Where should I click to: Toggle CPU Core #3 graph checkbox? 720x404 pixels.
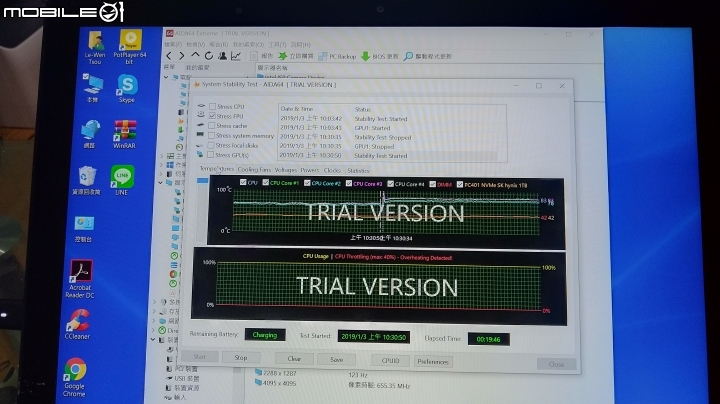click(x=349, y=183)
